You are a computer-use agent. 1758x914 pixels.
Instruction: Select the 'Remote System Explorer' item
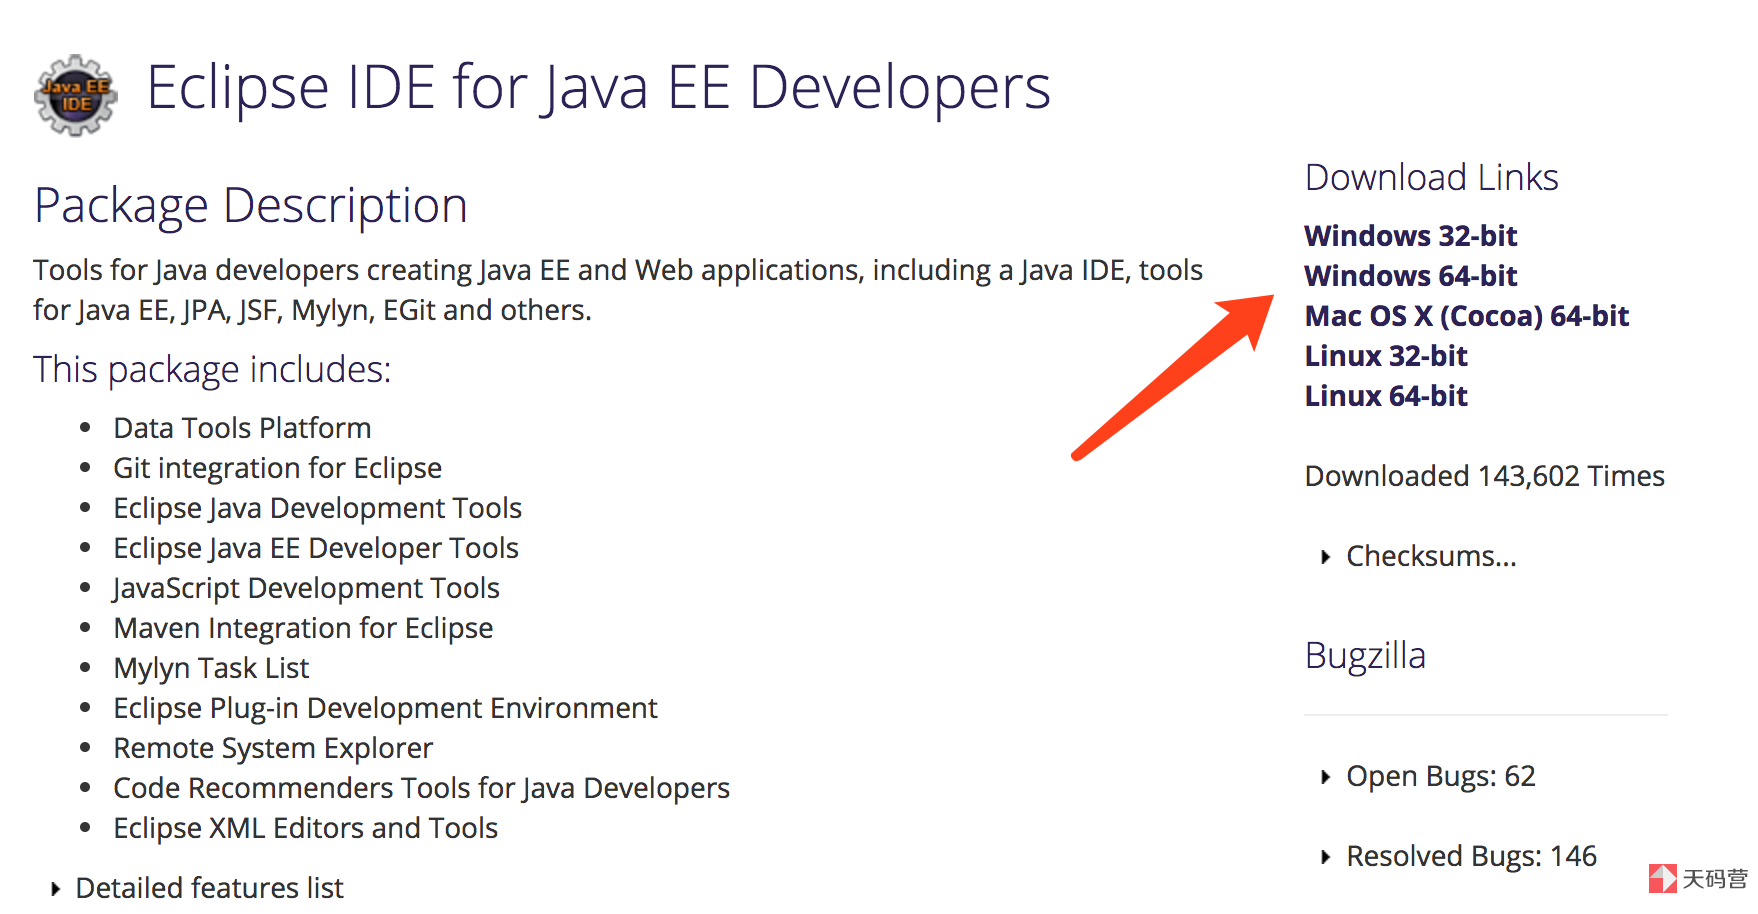(273, 748)
